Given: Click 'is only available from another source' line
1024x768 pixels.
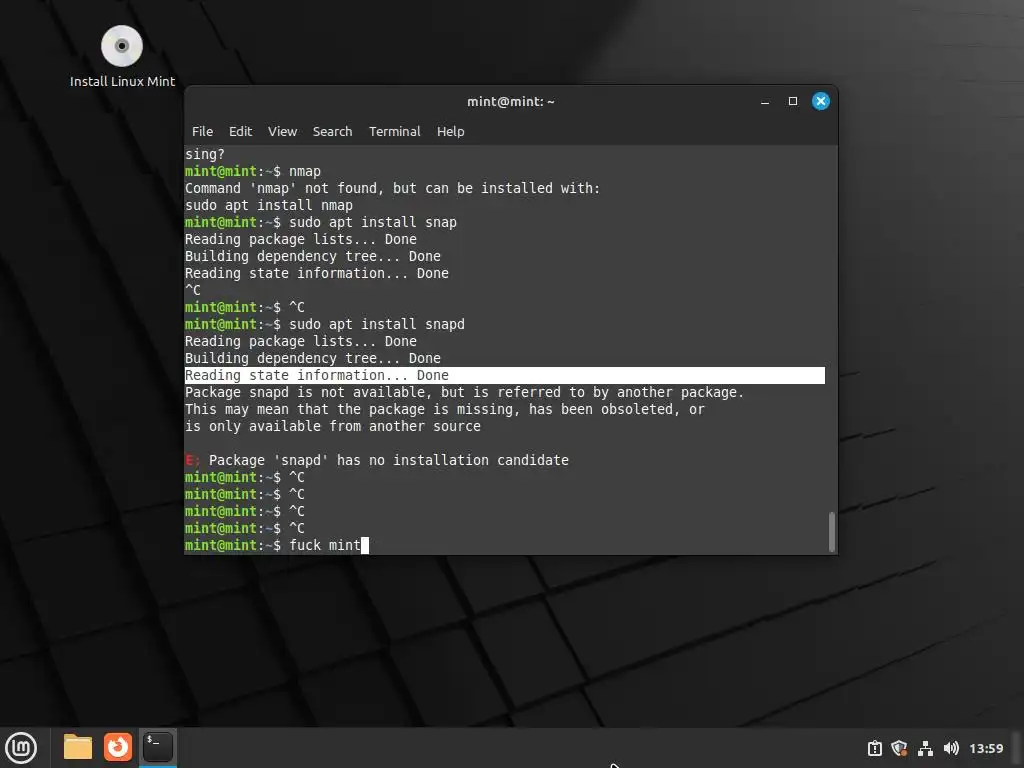Looking at the screenshot, I should 332,426.
